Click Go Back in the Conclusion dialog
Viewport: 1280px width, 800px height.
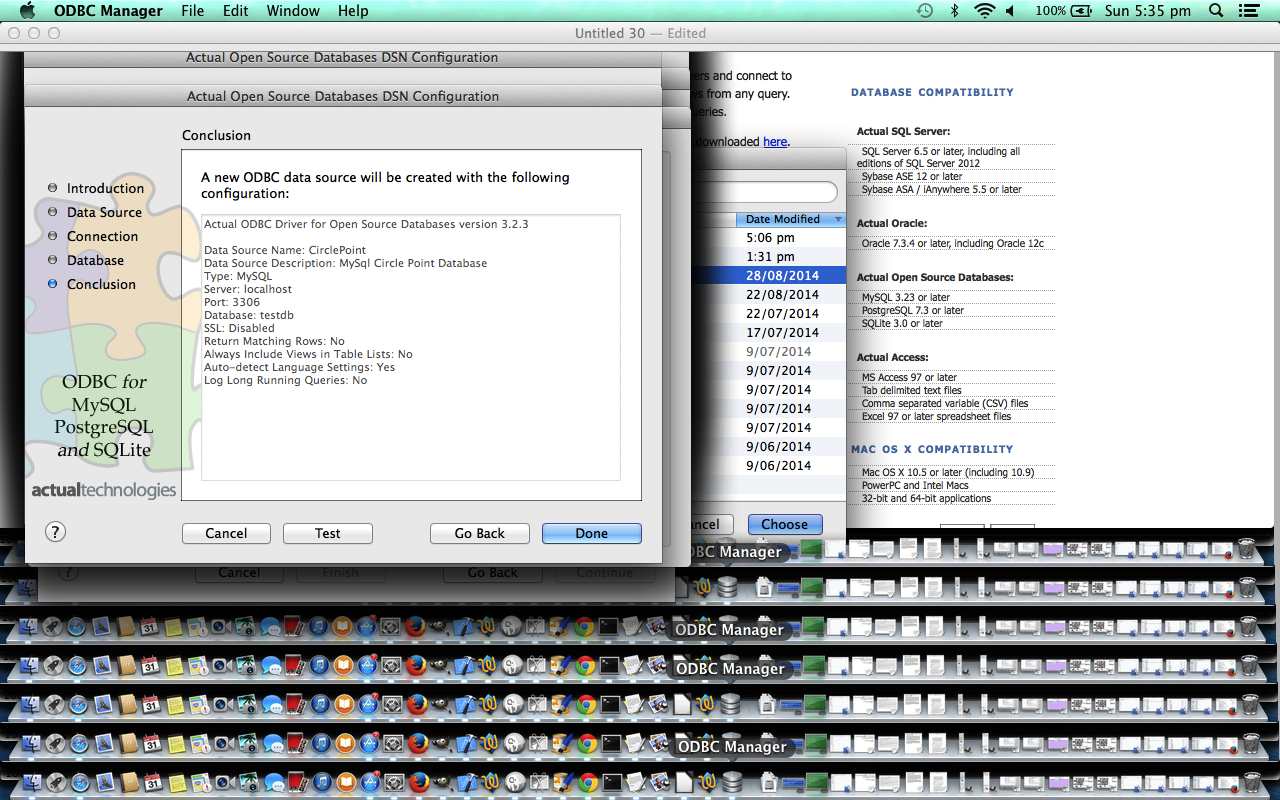pyautogui.click(x=480, y=533)
